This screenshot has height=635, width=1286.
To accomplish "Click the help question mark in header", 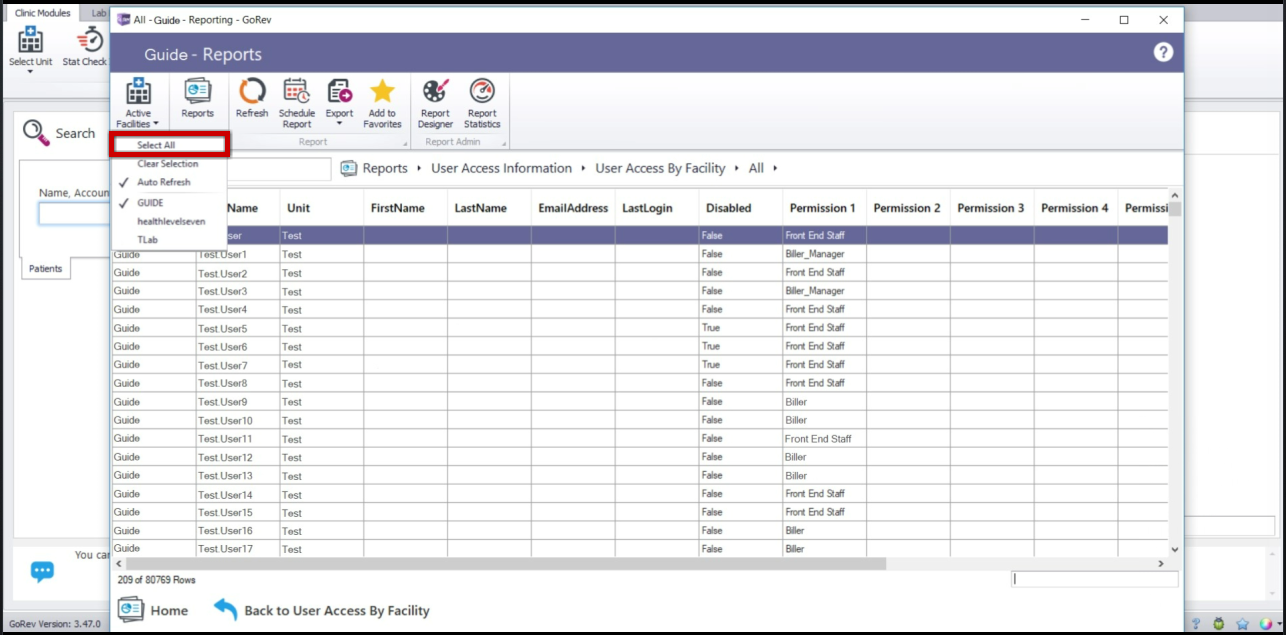I will (1163, 52).
